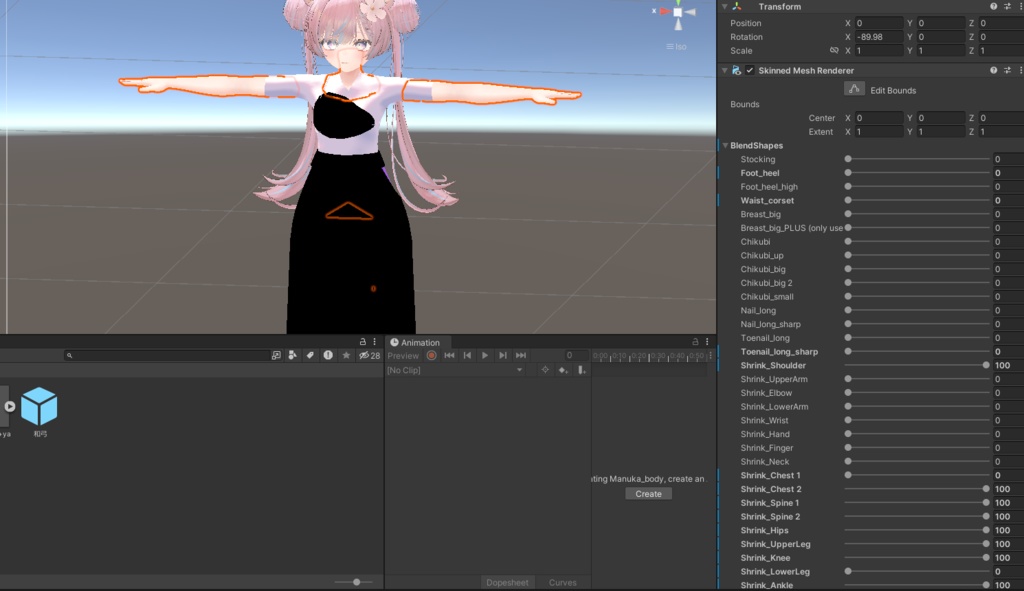Viewport: 1024px width, 591px height.
Task: Go to first keyframe of clip
Action: pos(449,355)
